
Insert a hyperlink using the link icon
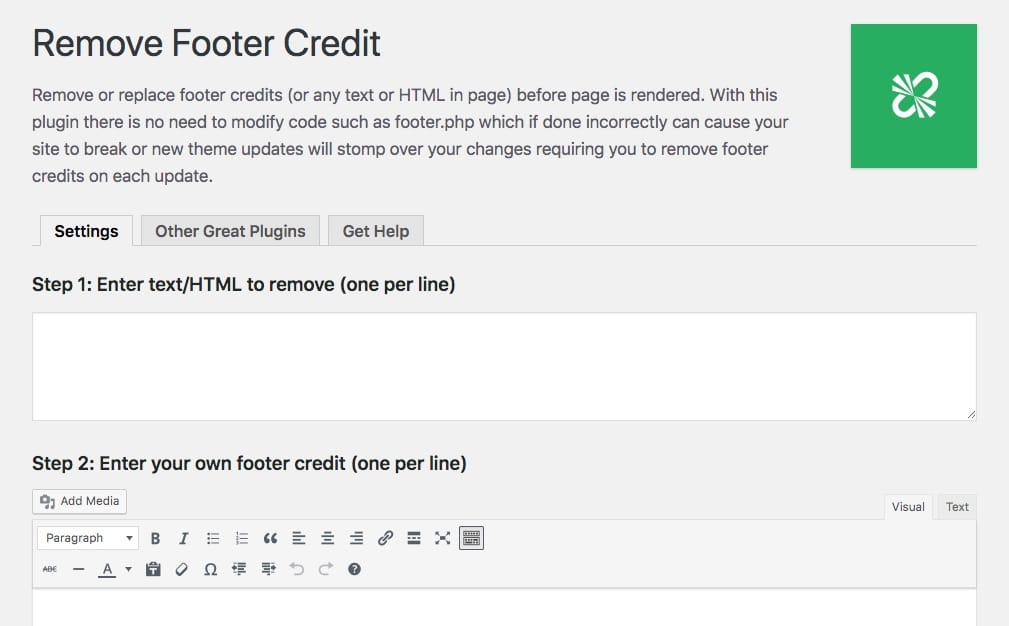(386, 538)
